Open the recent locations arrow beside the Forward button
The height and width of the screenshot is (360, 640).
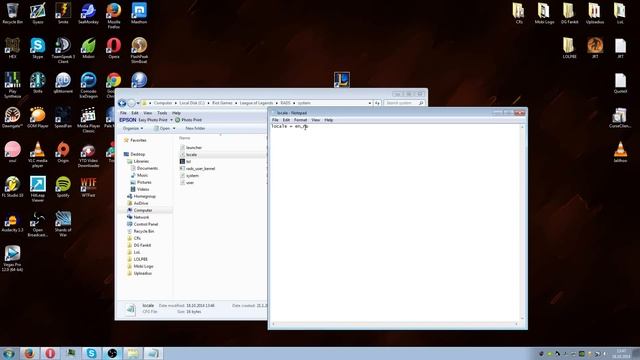[138, 103]
